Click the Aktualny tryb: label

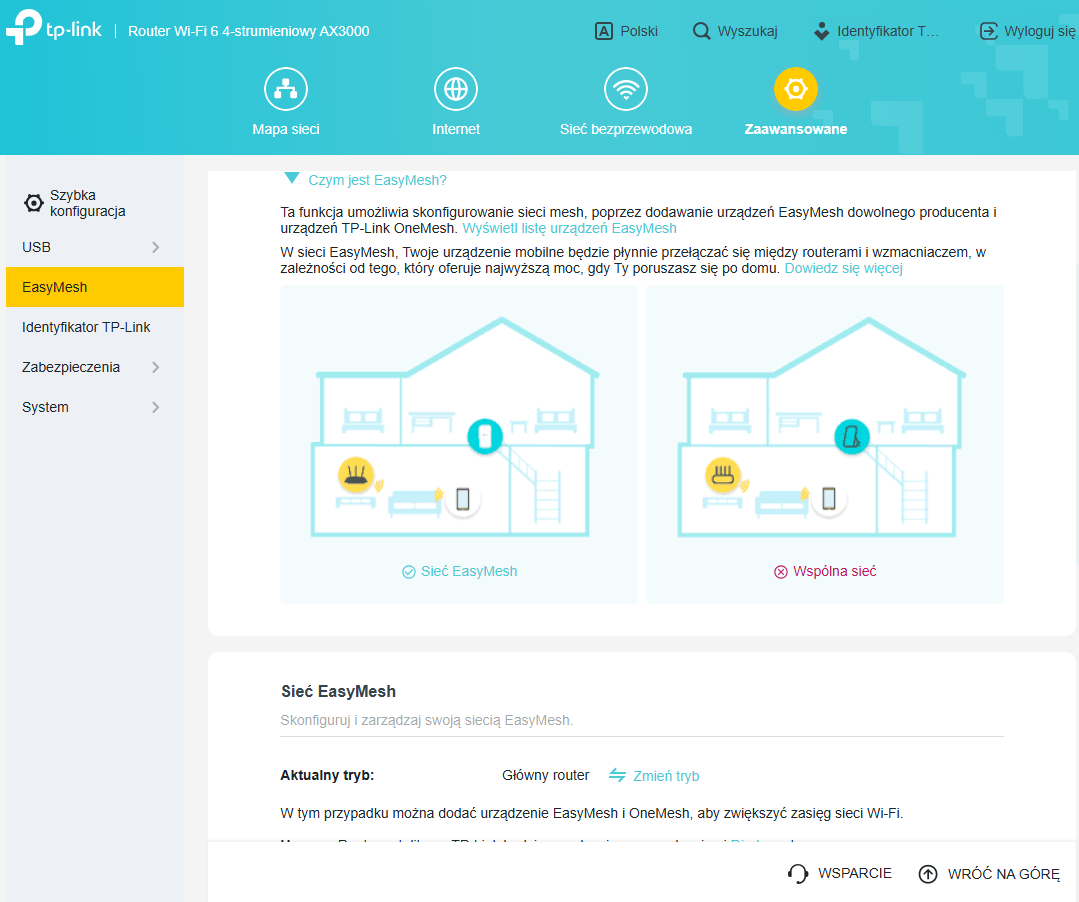coord(327,775)
